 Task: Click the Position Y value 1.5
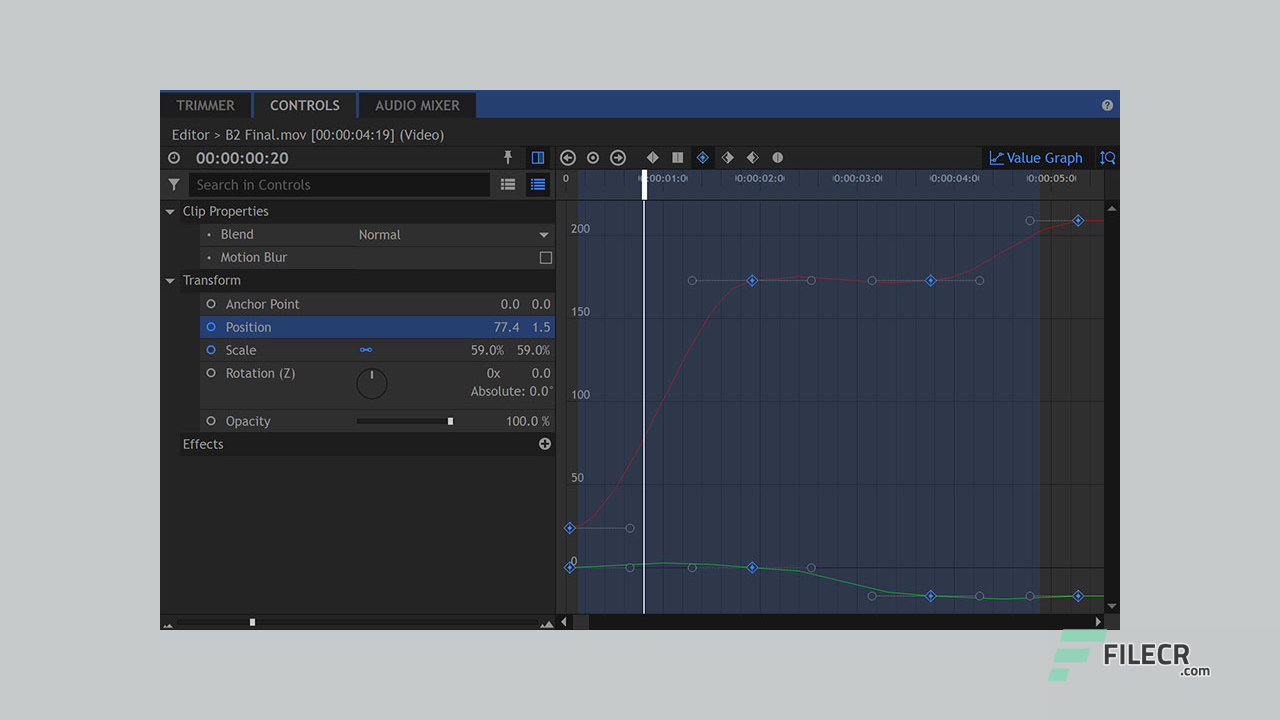(x=541, y=327)
